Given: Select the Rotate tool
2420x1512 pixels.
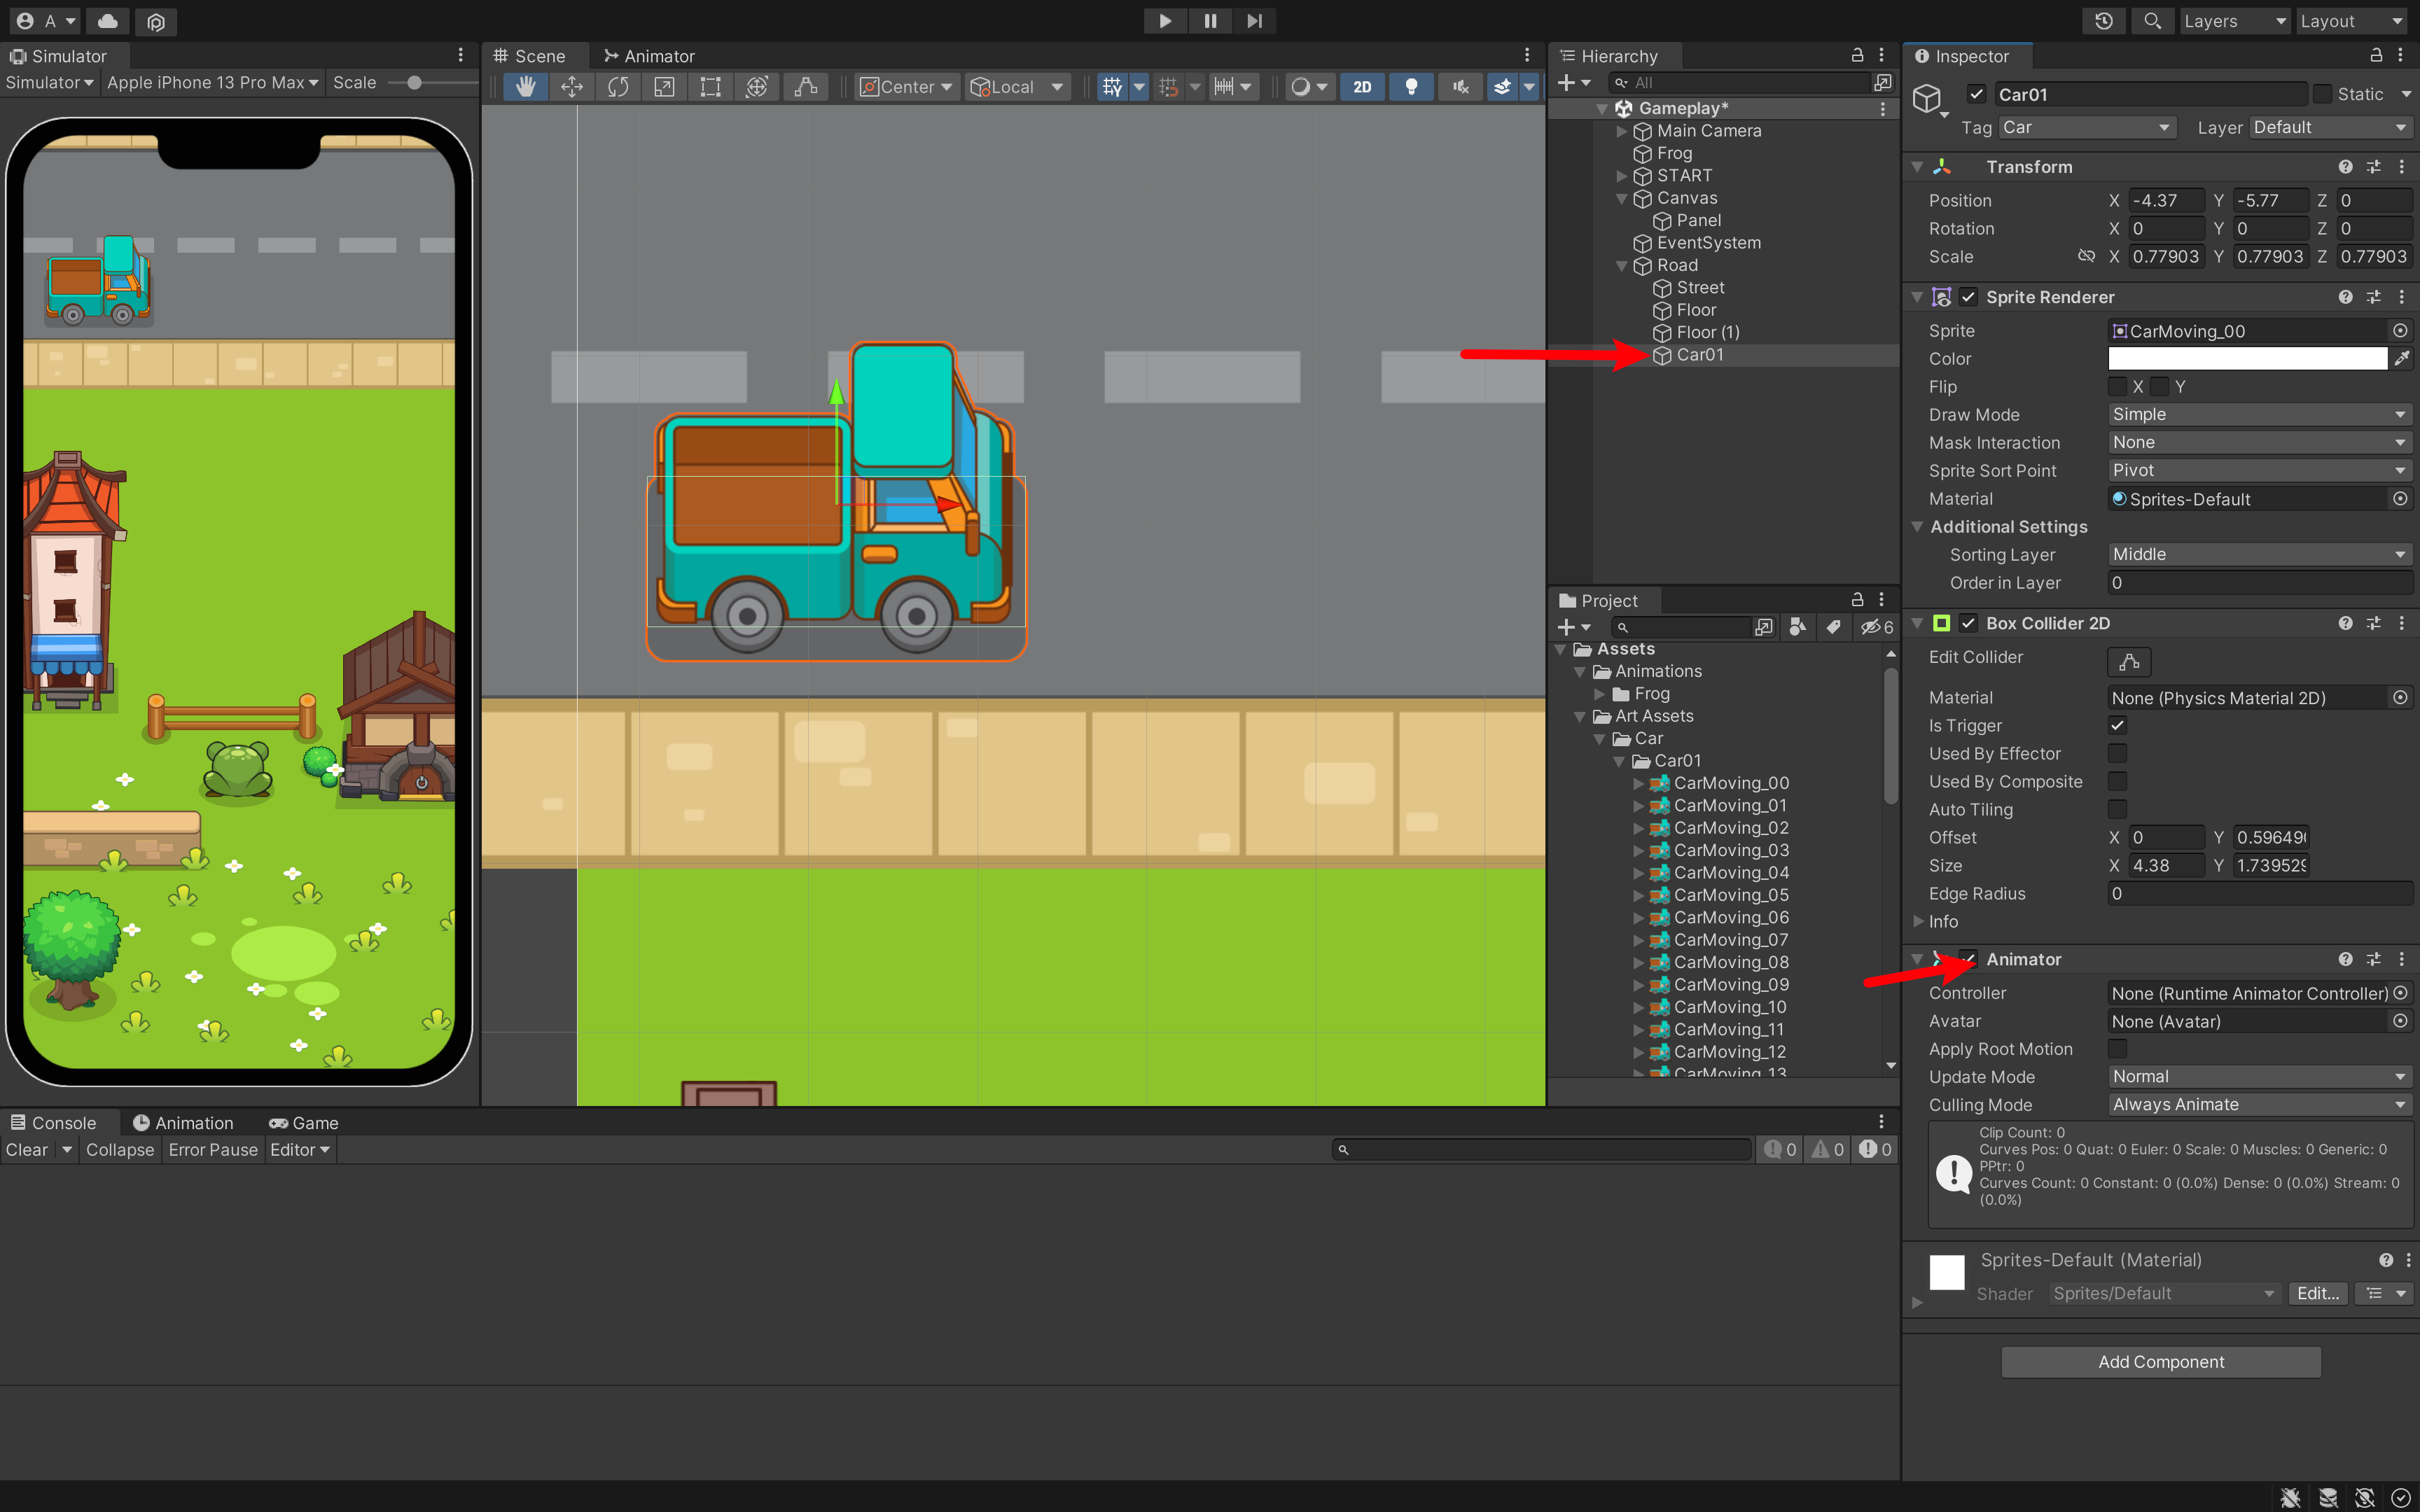Looking at the screenshot, I should [618, 87].
